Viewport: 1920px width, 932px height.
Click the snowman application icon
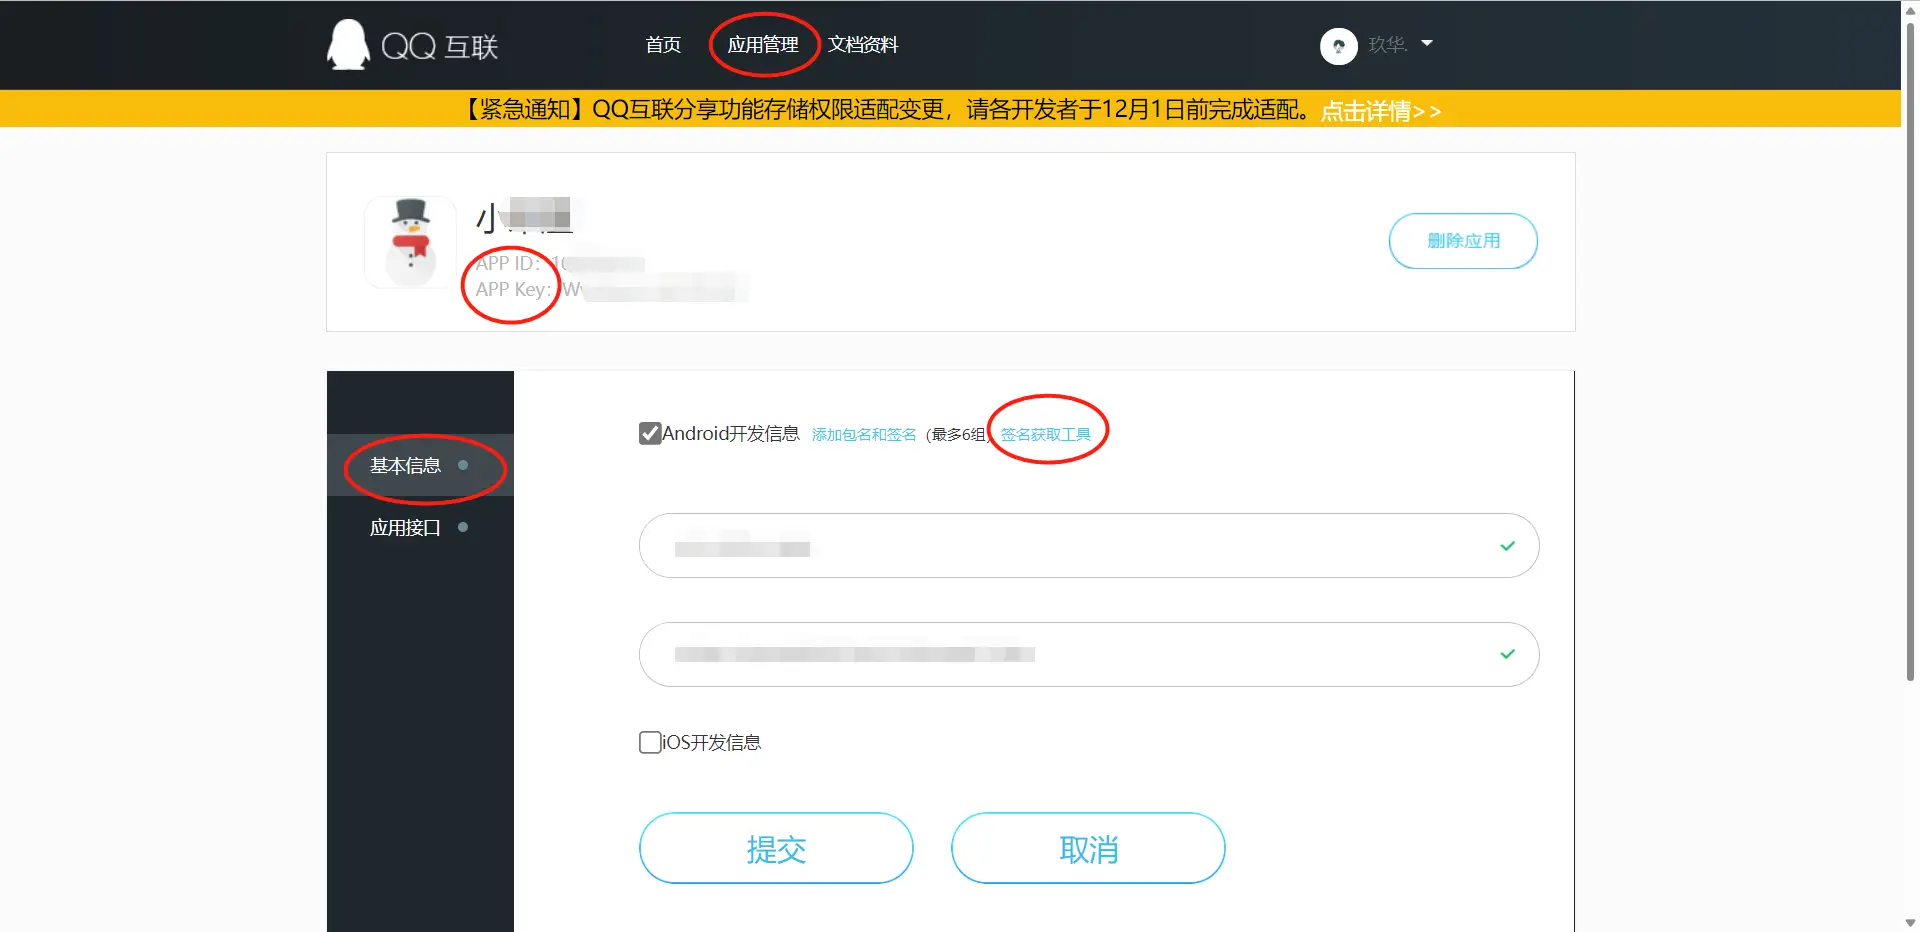[x=410, y=241]
